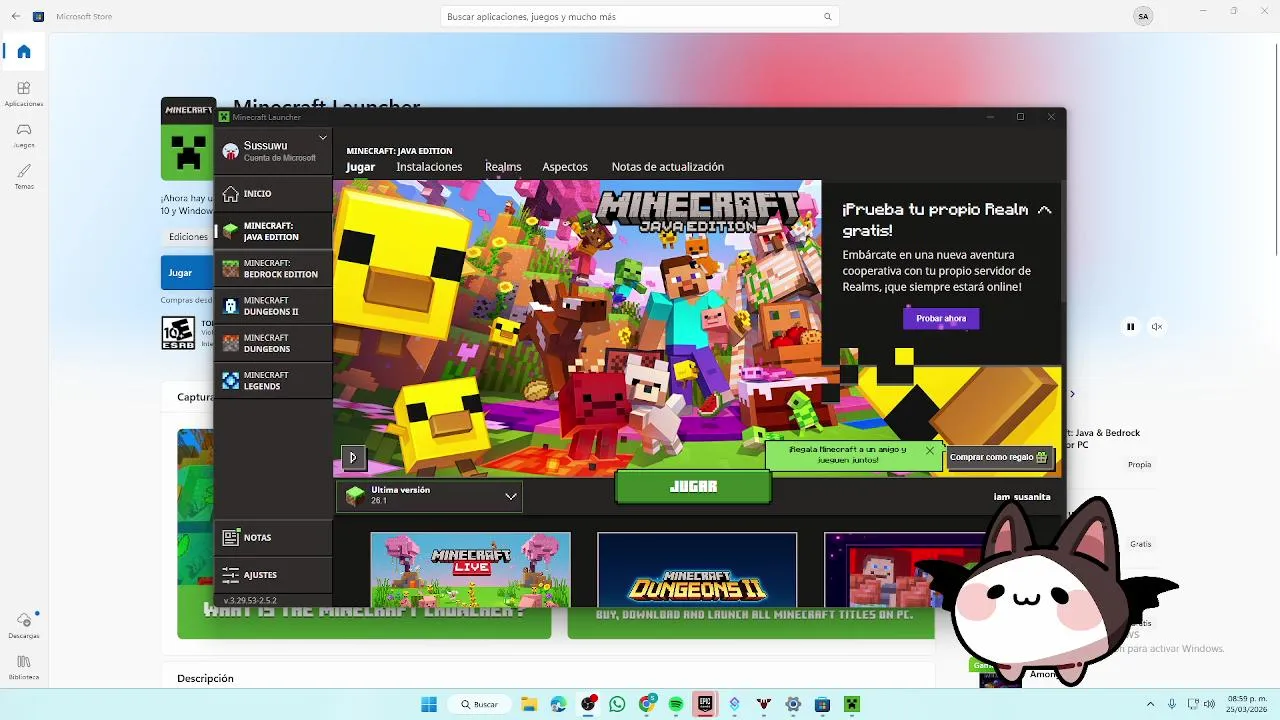This screenshot has width=1280, height=720.
Task: Click the Store screenshots next arrow
Action: pyautogui.click(x=1072, y=394)
